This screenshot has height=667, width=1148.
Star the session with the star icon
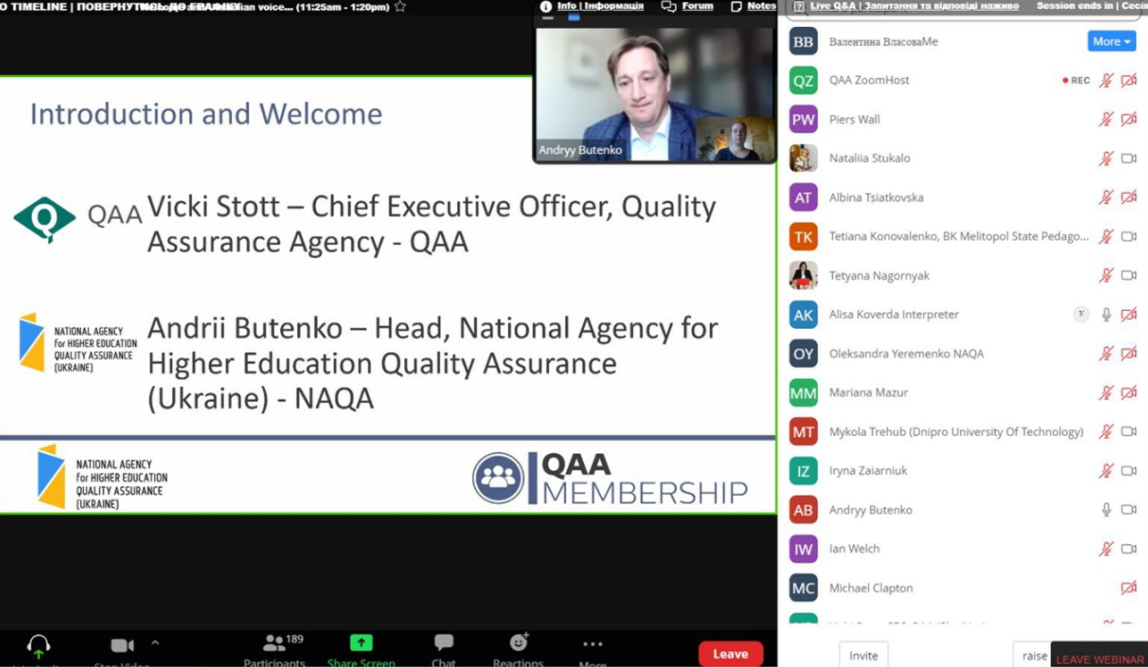400,7
